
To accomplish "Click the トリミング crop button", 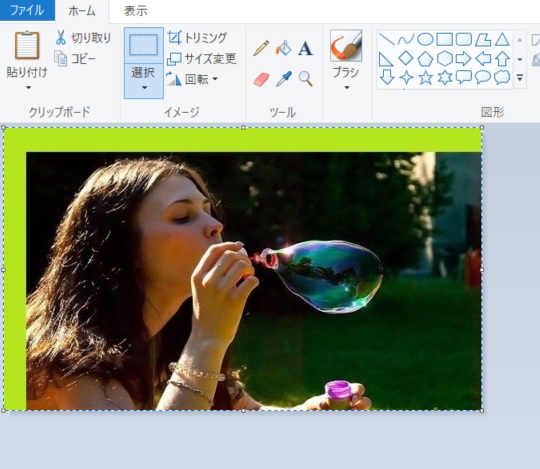I will coord(197,38).
